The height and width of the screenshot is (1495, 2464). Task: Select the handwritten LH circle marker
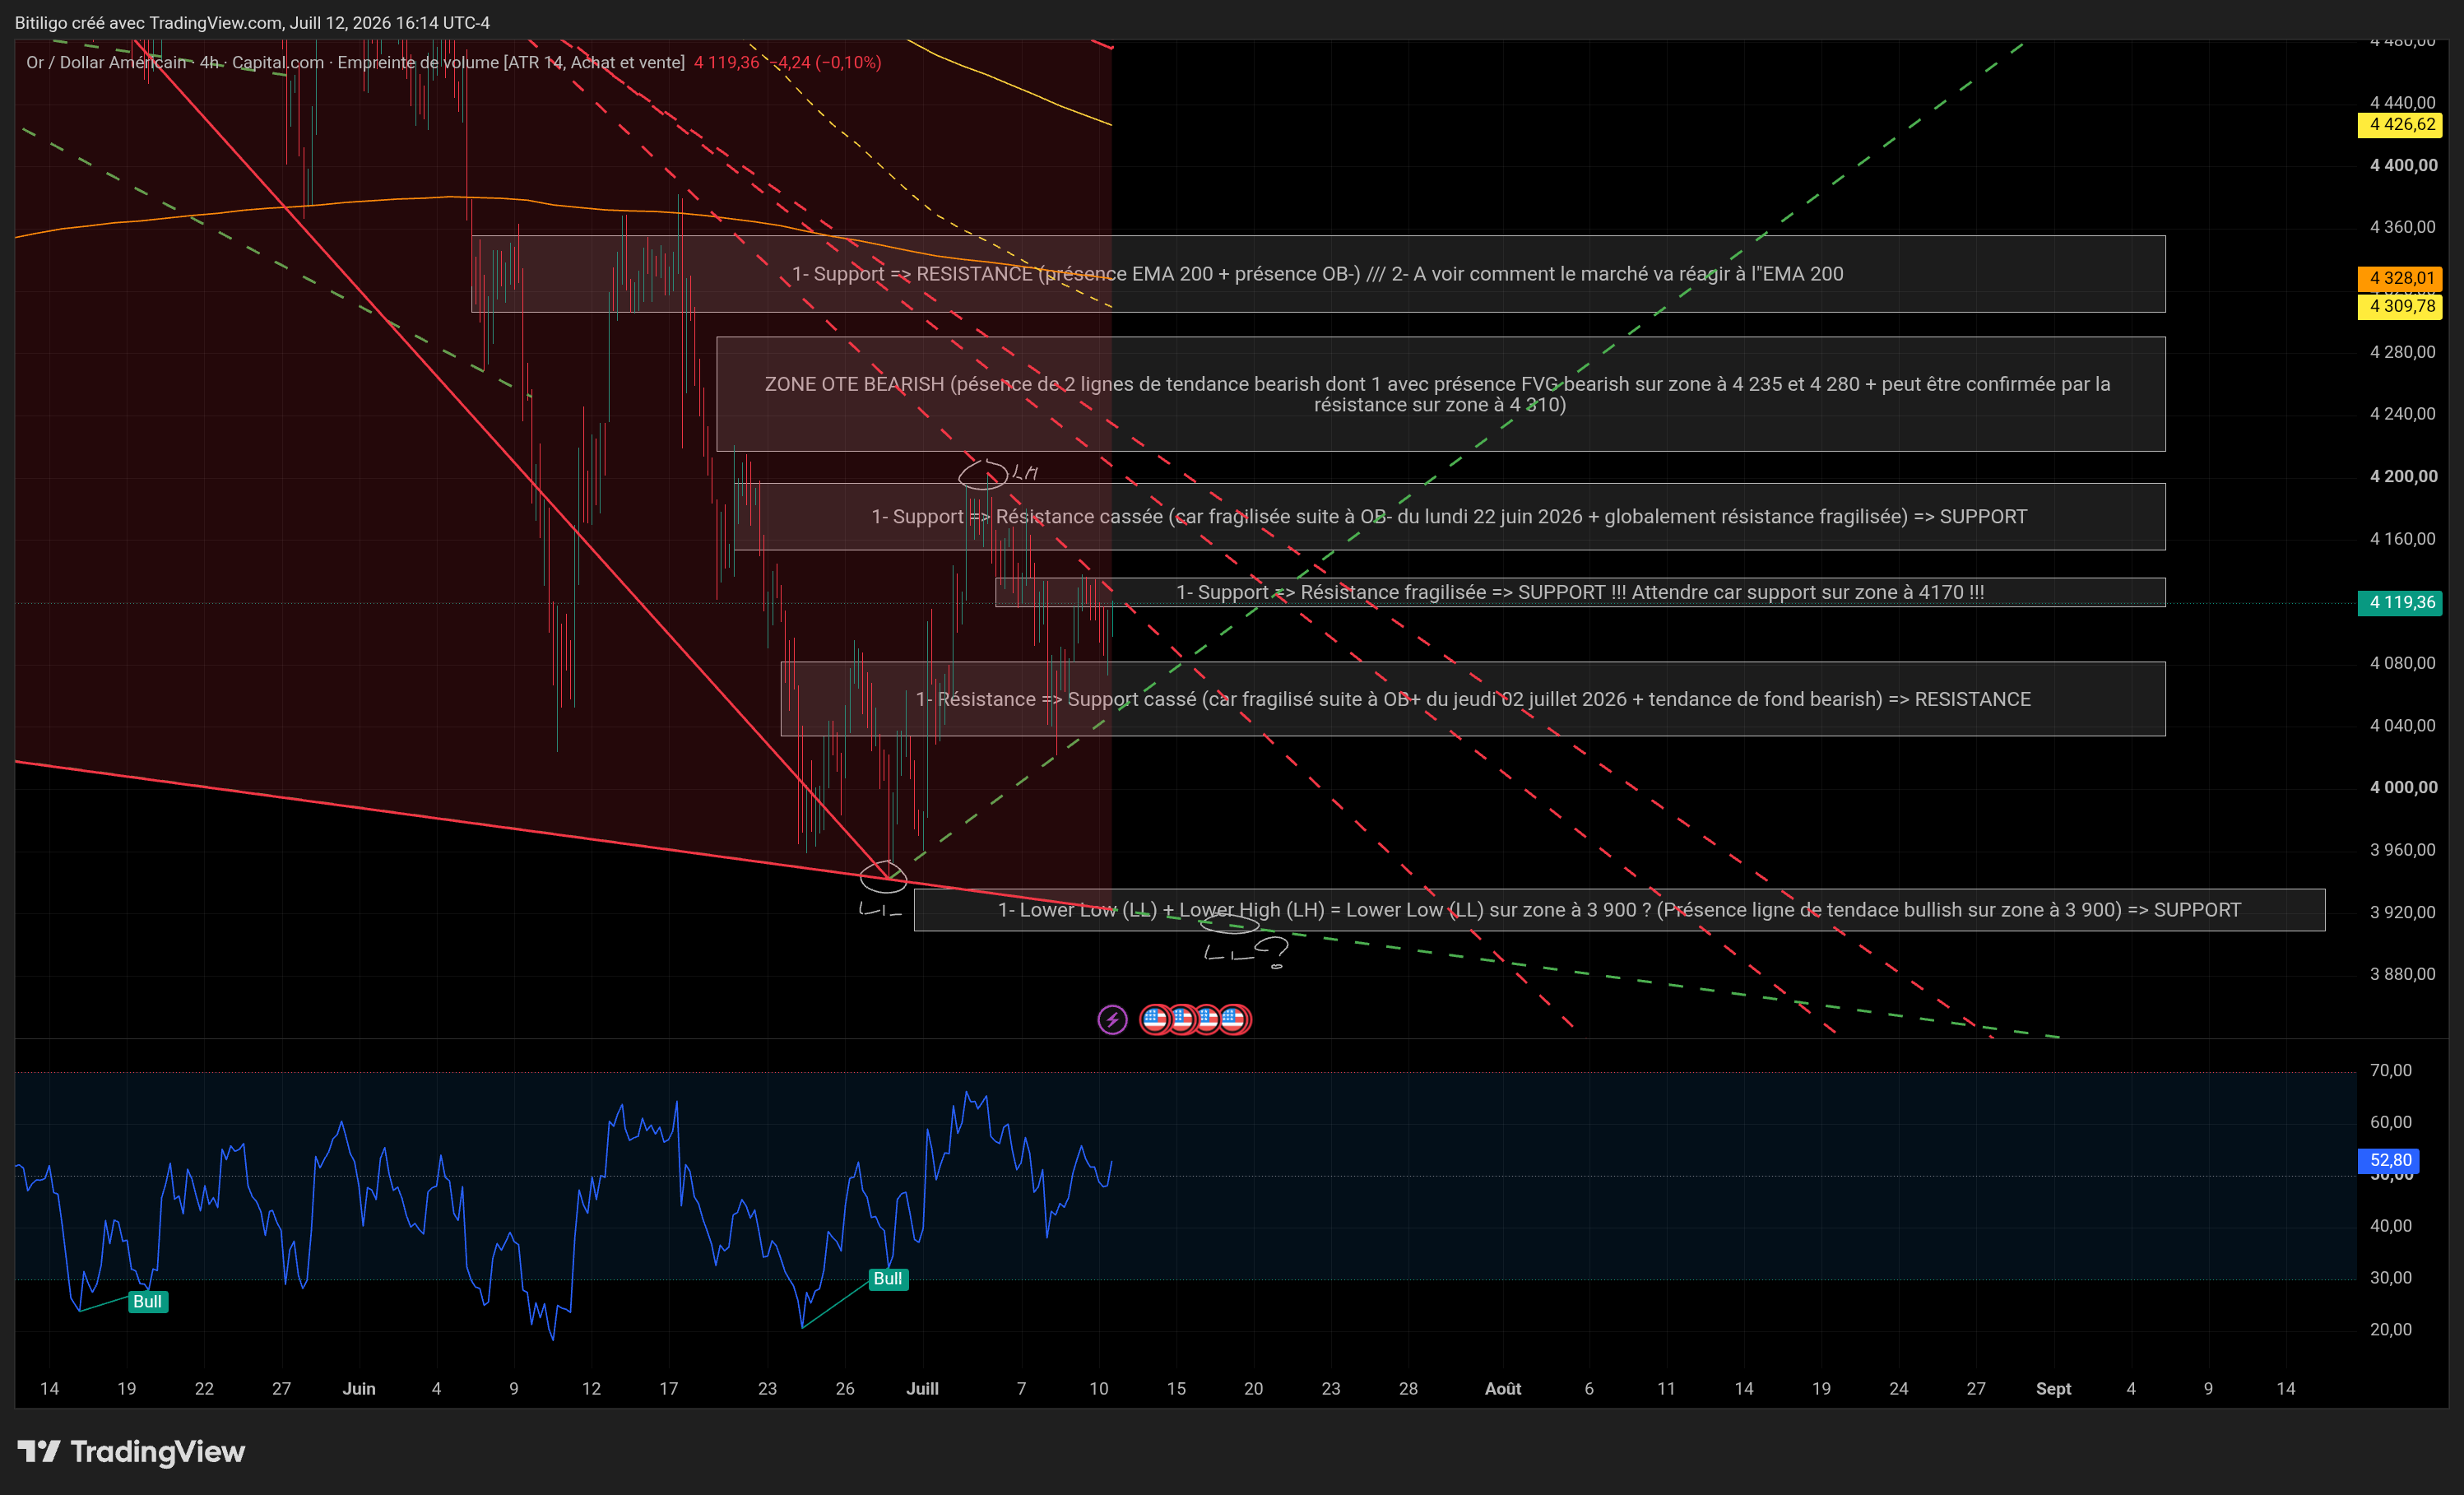pyautogui.click(x=983, y=474)
